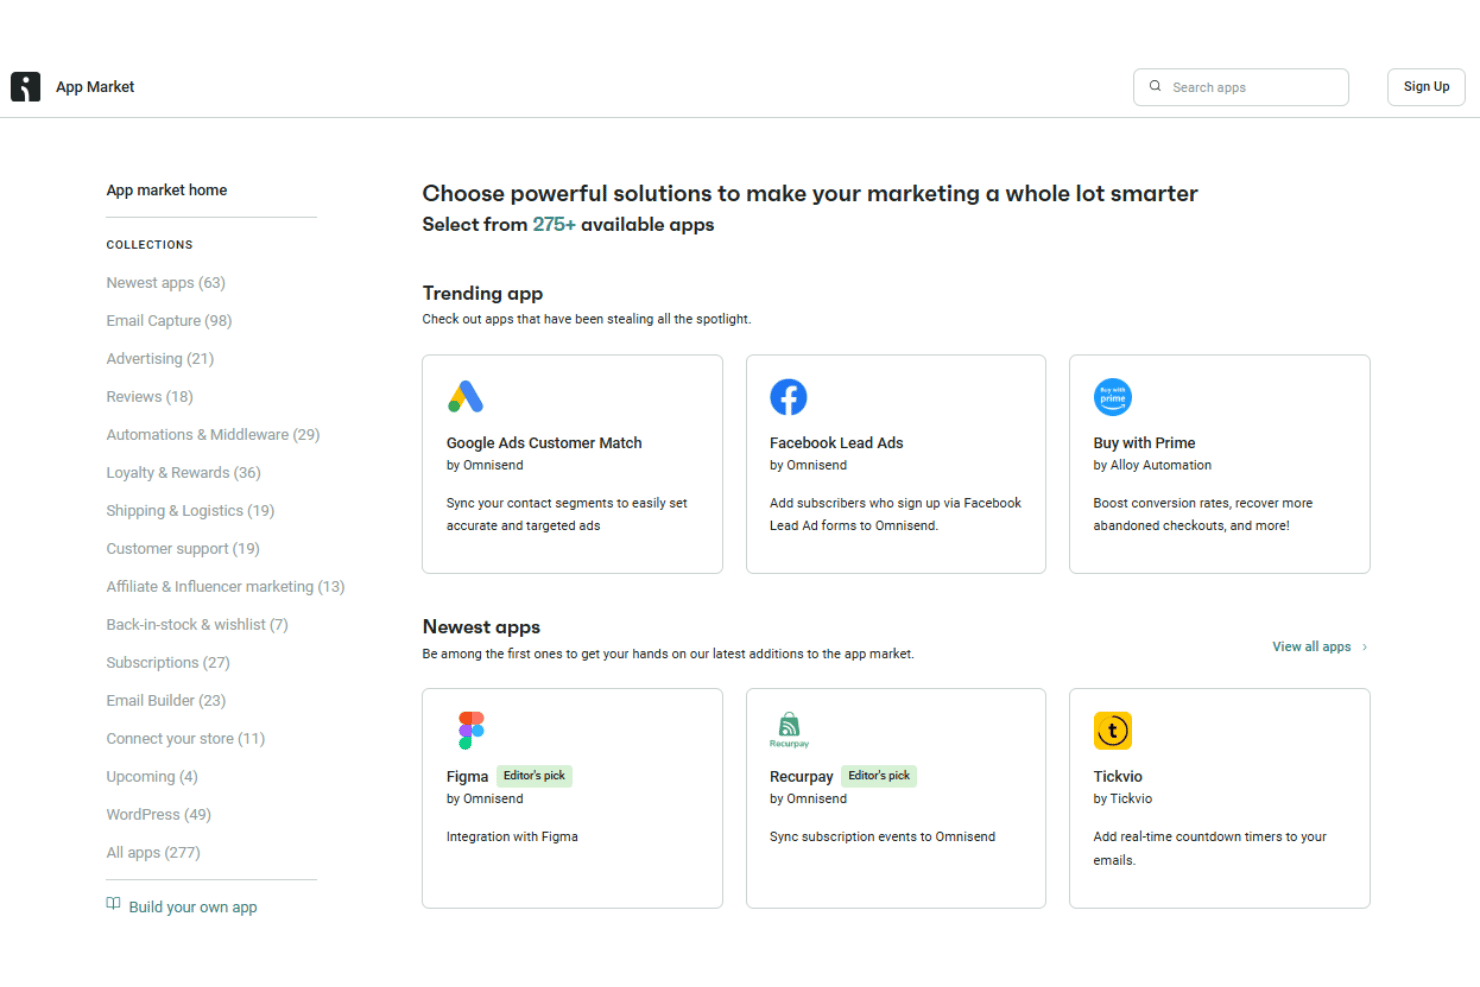This screenshot has height=987, width=1480.
Task: Open the Buy with Prime title
Action: (x=1144, y=443)
